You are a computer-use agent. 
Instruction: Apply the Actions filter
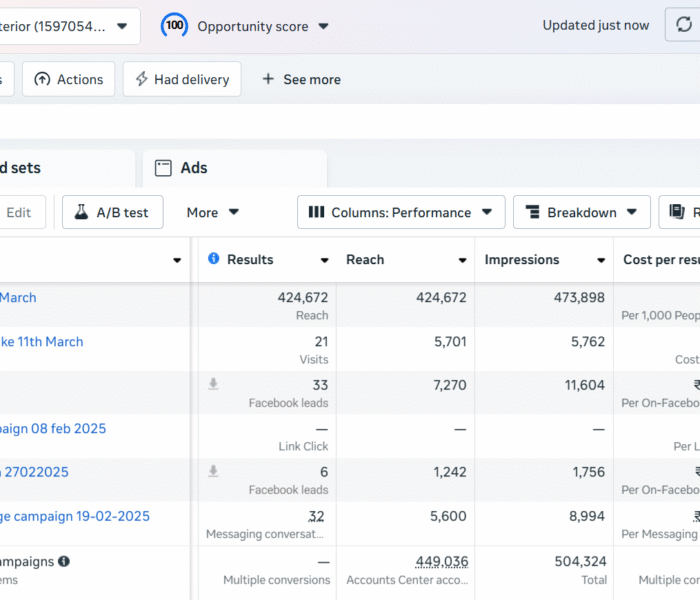(69, 80)
